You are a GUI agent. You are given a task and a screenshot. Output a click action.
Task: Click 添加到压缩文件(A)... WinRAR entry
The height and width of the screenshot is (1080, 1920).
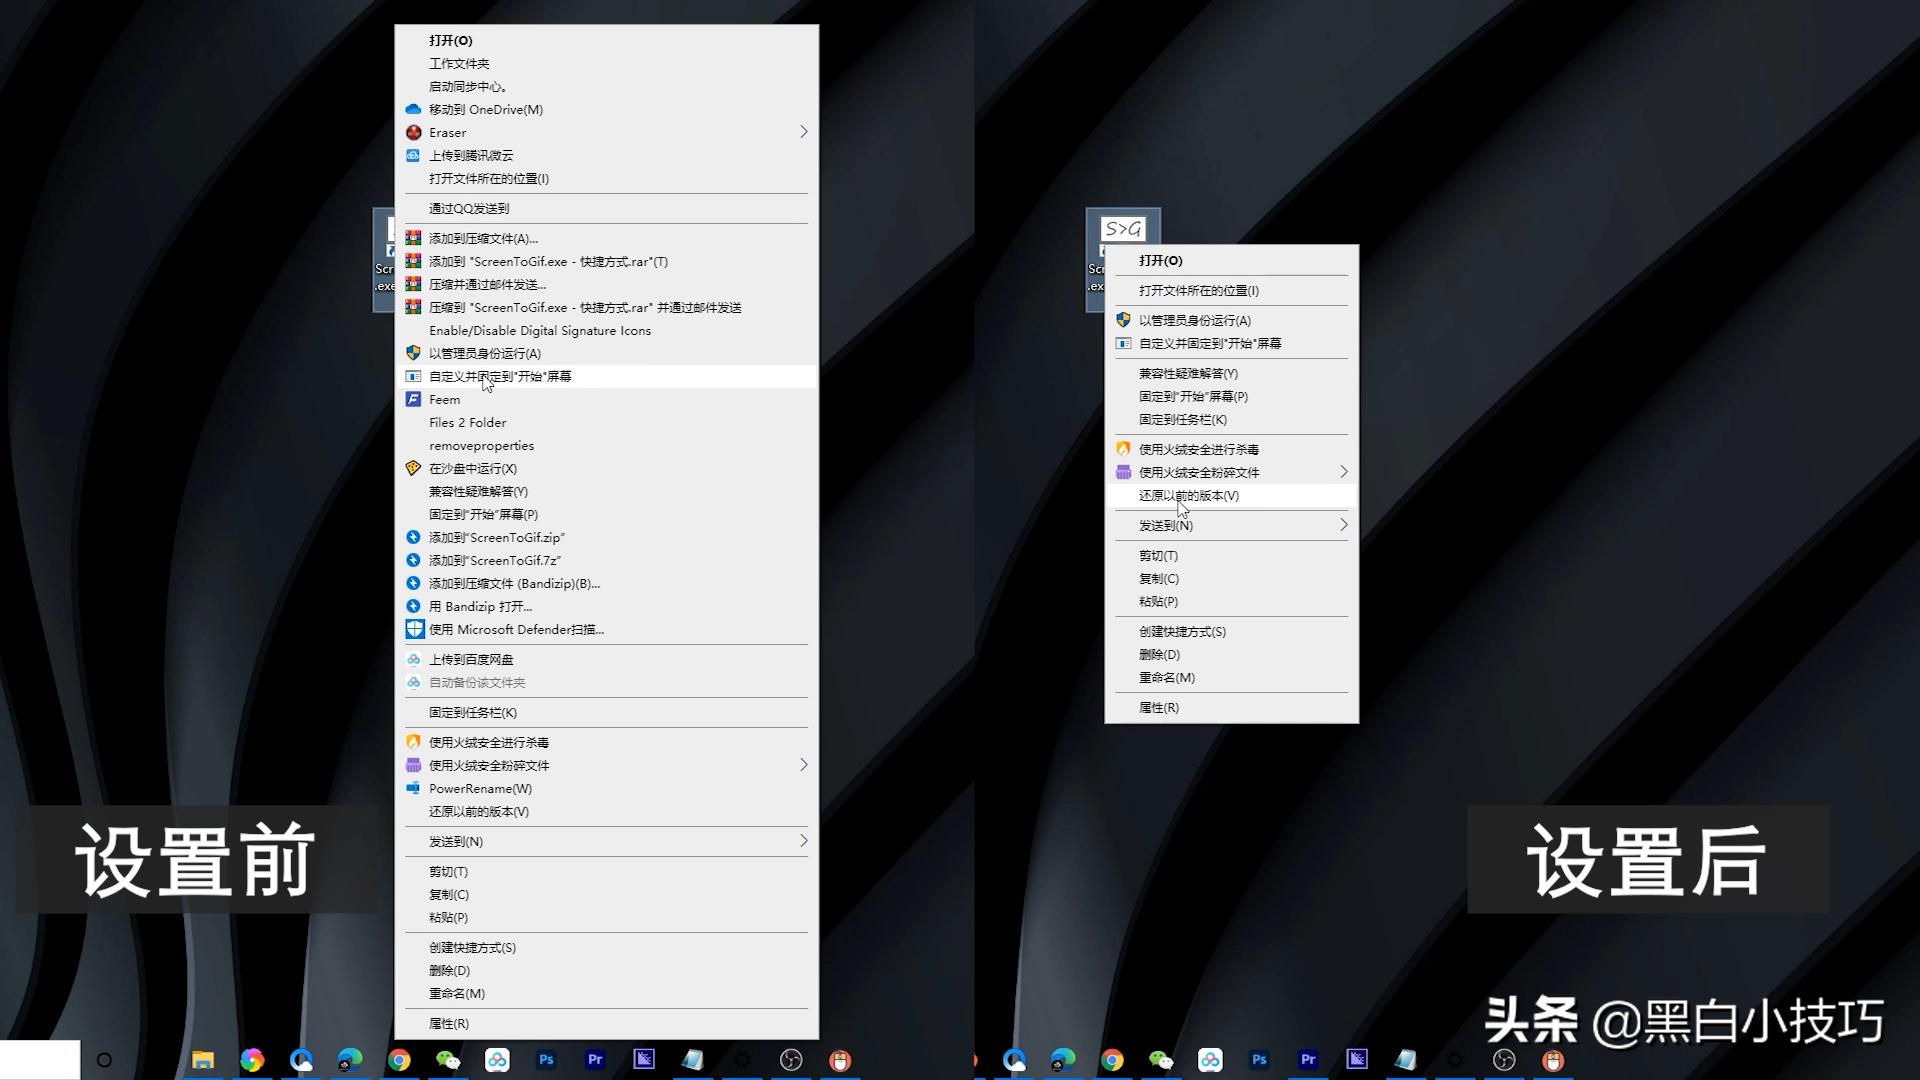483,238
